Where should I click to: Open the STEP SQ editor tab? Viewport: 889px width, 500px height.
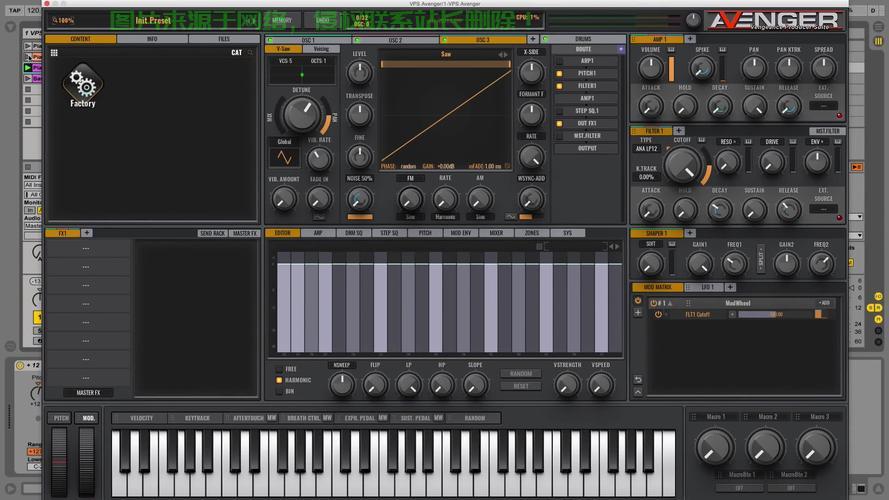pos(389,233)
